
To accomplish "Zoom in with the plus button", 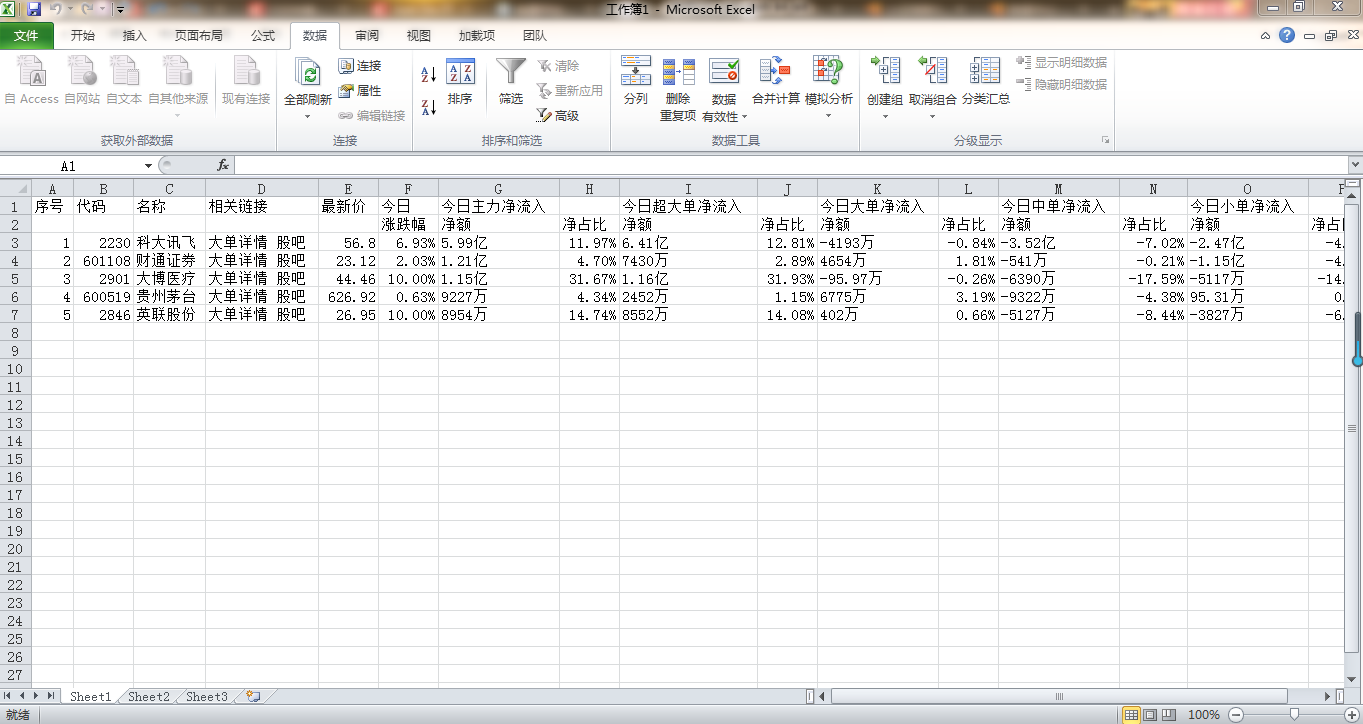I will [x=1350, y=715].
